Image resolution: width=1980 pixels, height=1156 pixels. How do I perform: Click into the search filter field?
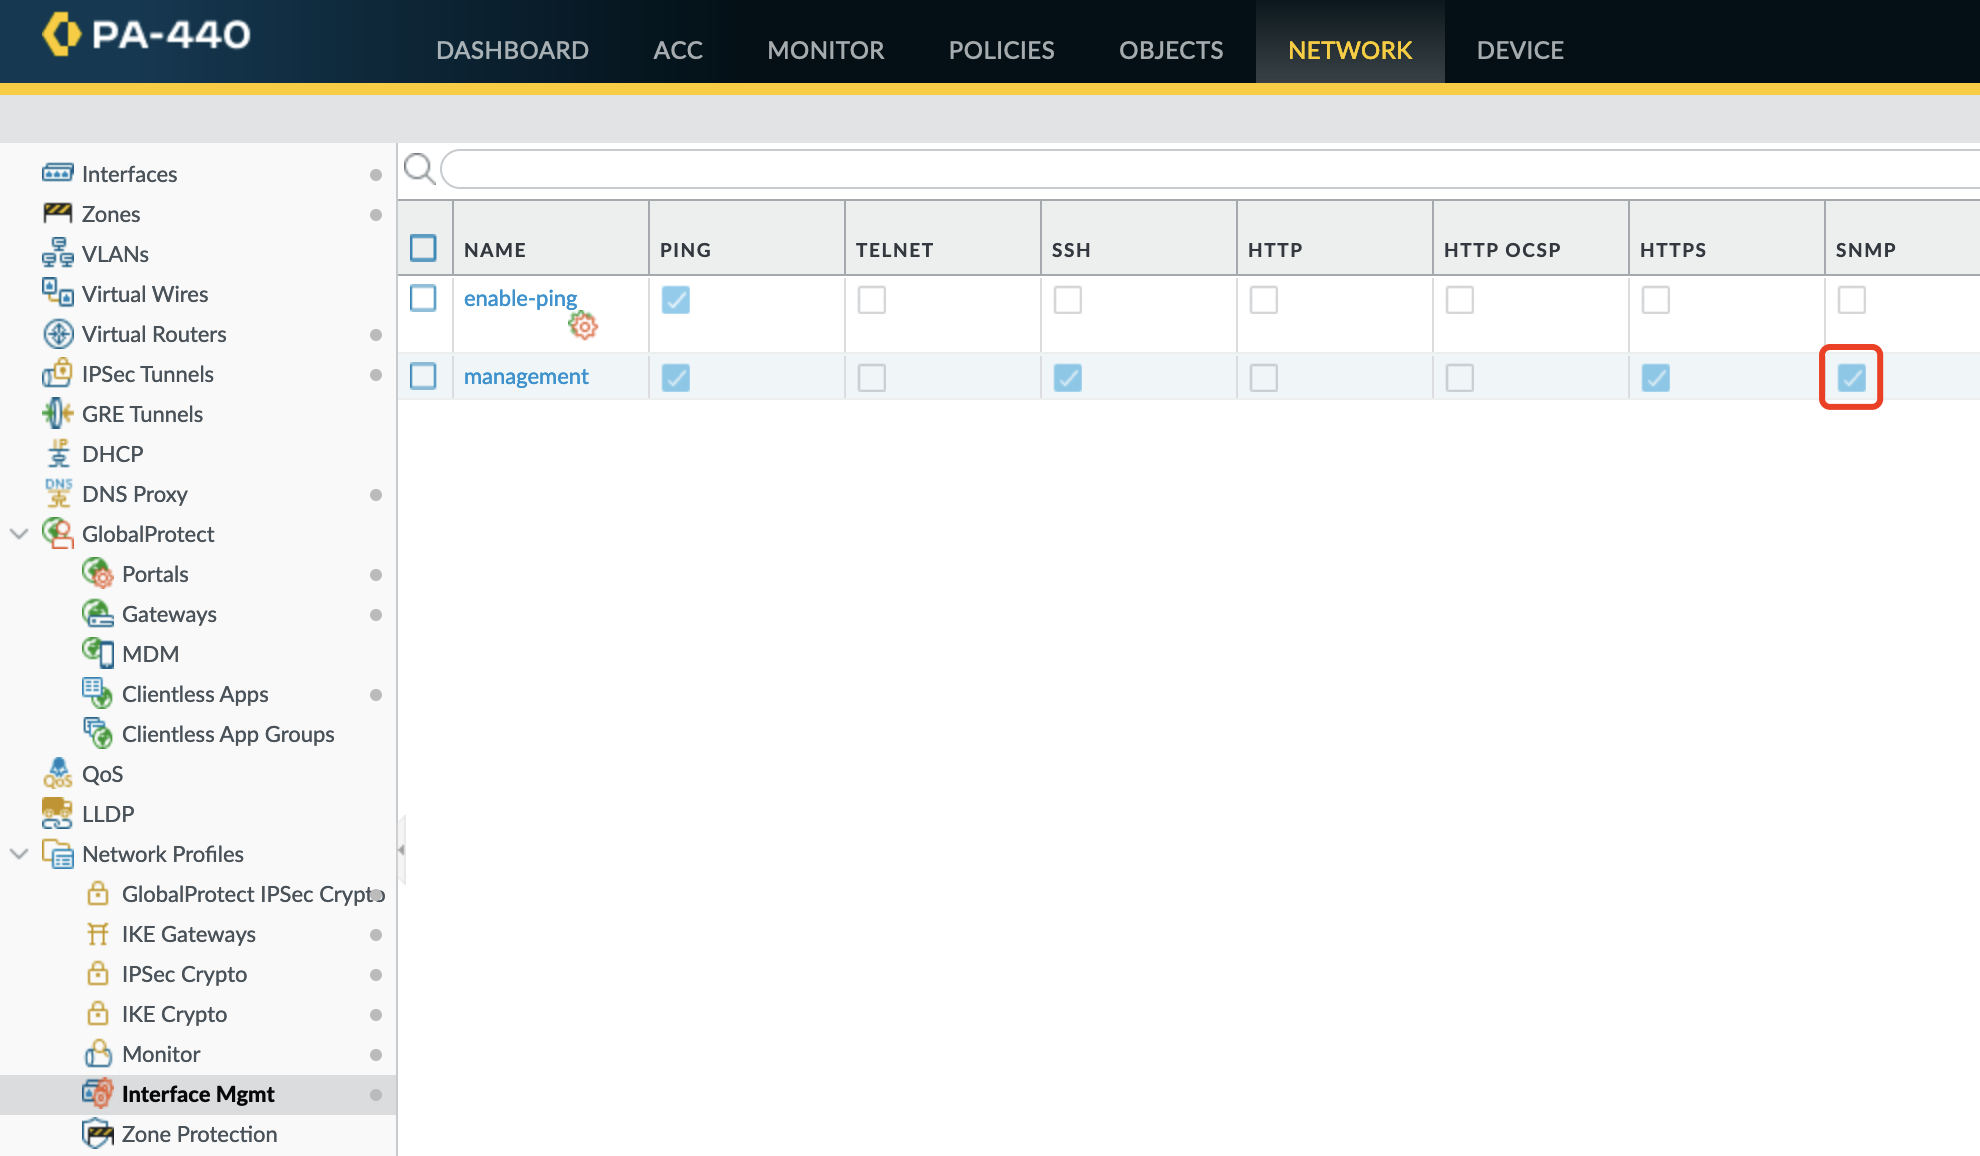pos(1210,168)
